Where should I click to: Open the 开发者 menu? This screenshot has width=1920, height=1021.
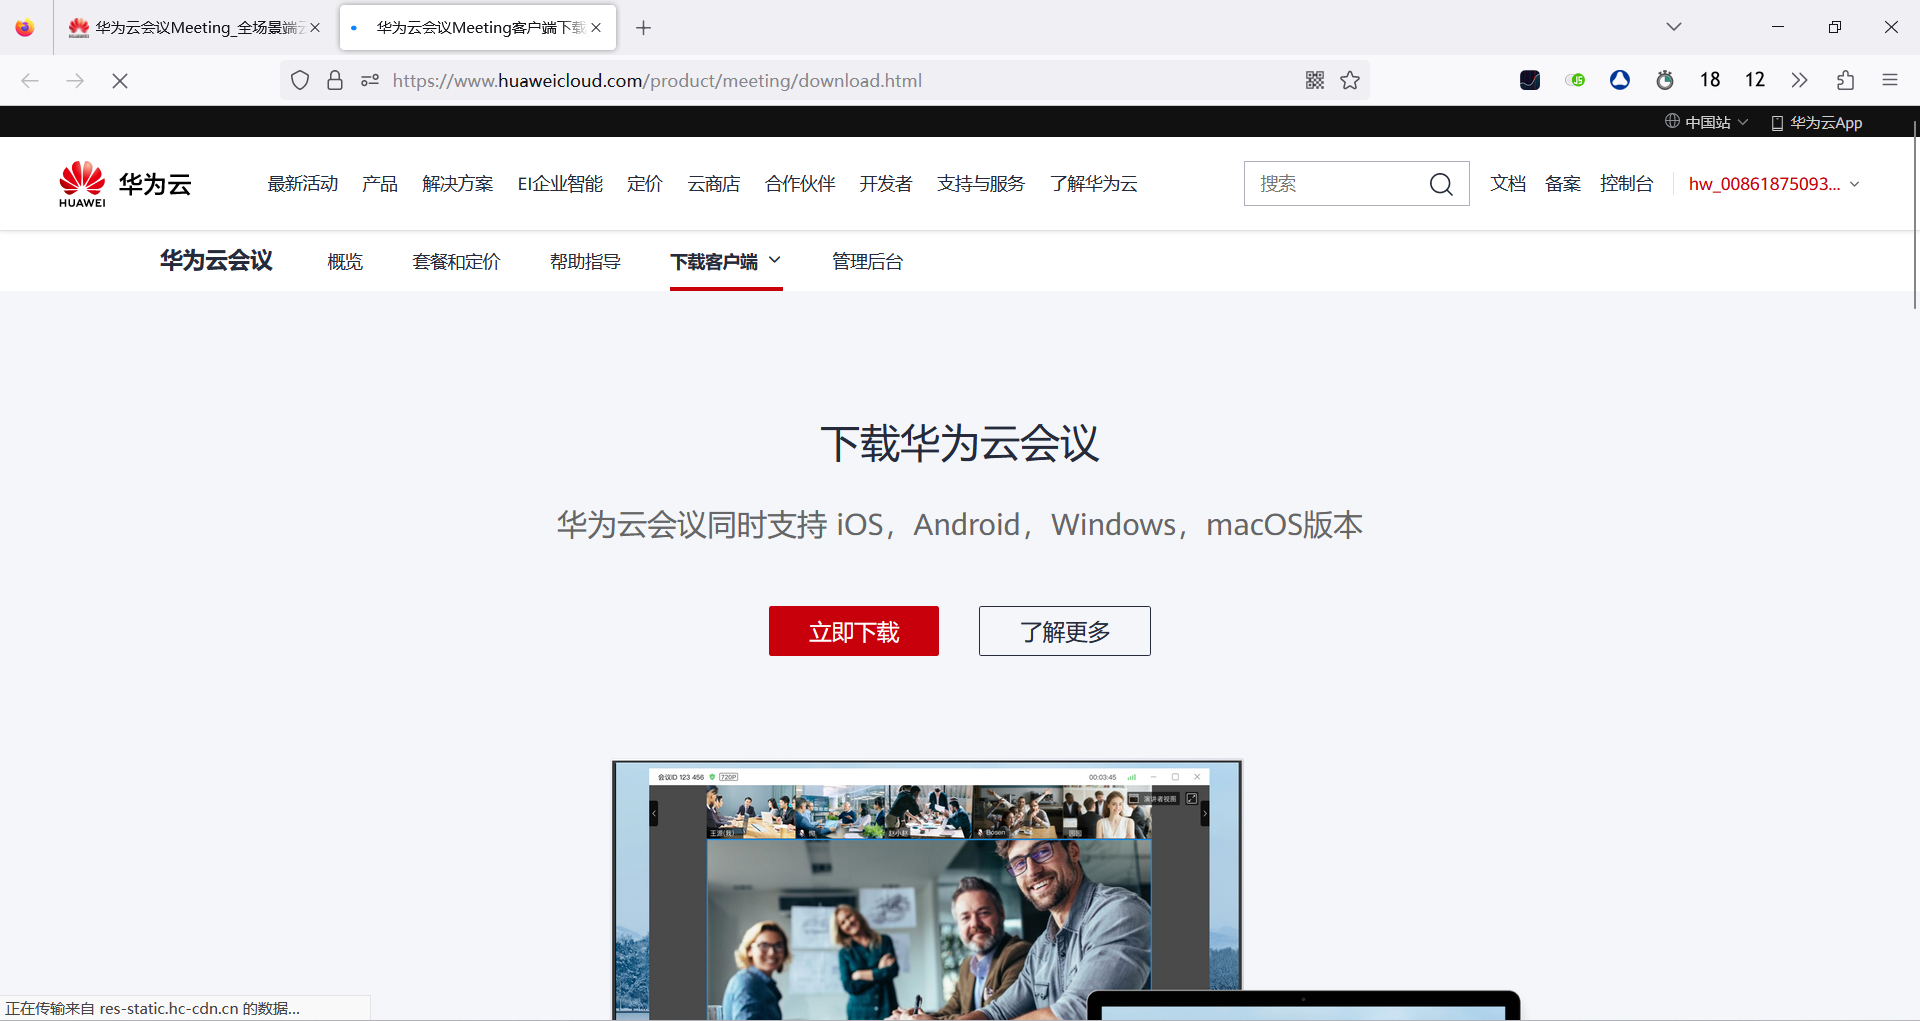click(x=886, y=184)
